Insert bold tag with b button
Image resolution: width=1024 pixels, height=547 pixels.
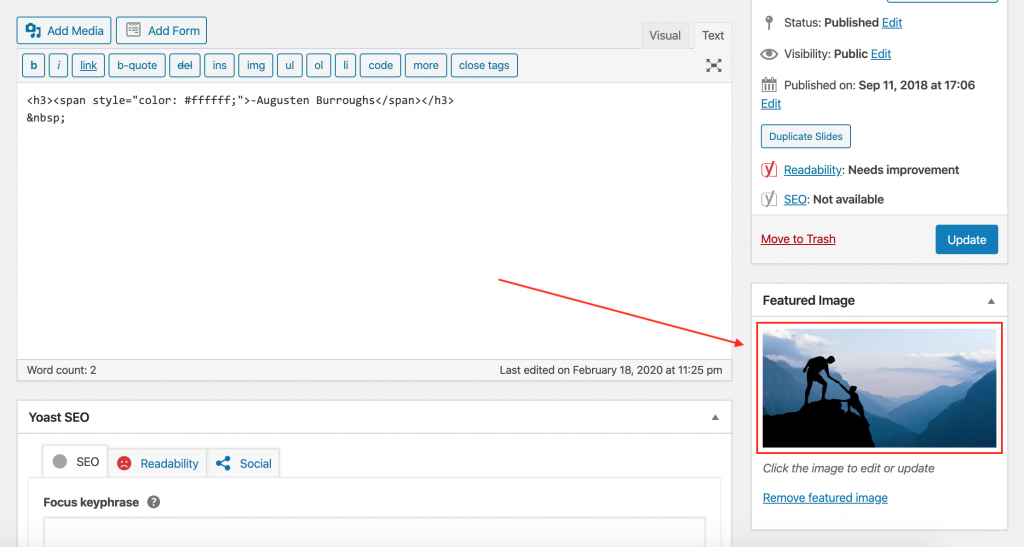(33, 65)
